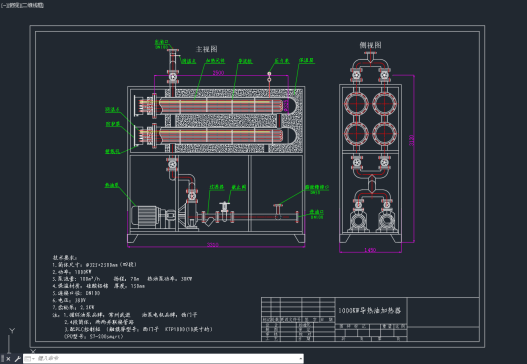Select the 过滤器 green label
Image resolution: width=527 pixels, height=364 pixels.
216,187
